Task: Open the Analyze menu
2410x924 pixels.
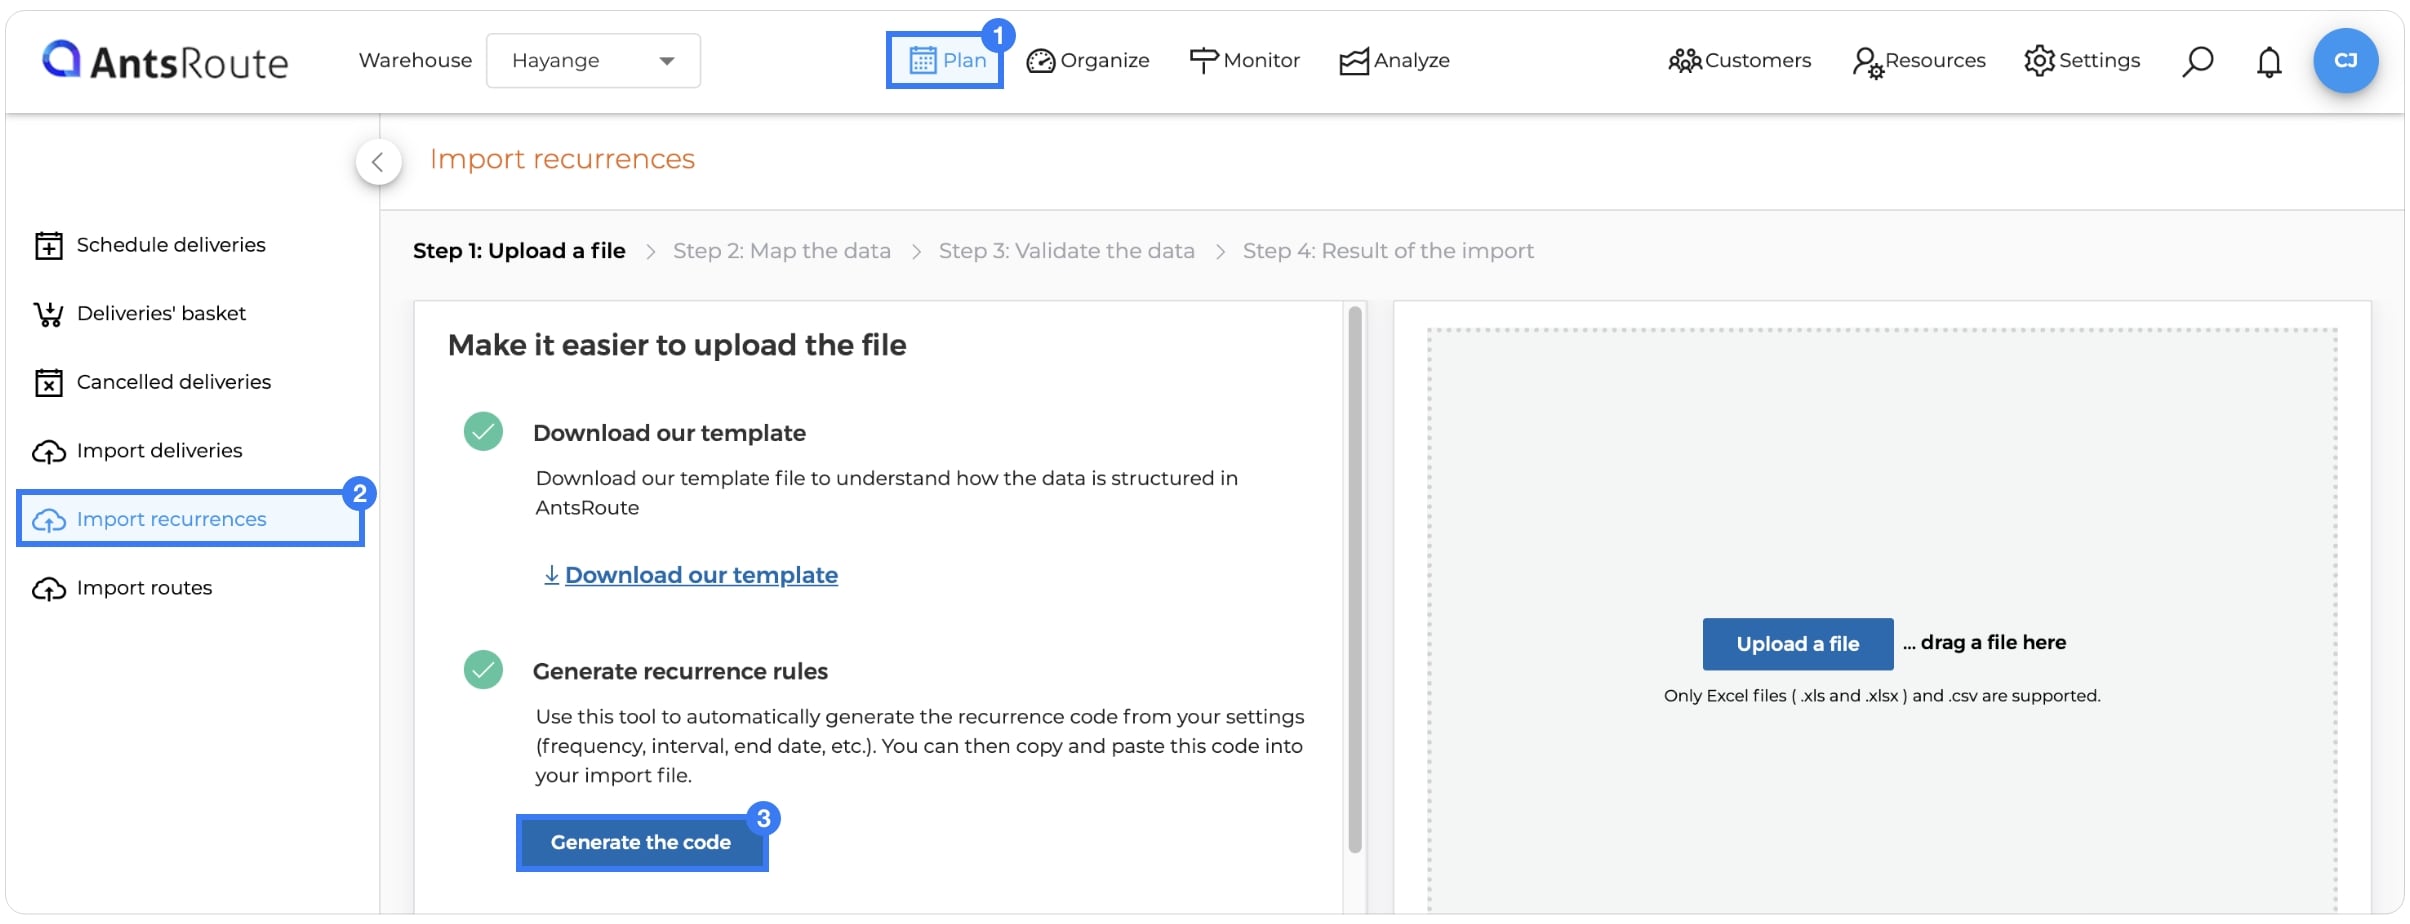Action: [1394, 61]
